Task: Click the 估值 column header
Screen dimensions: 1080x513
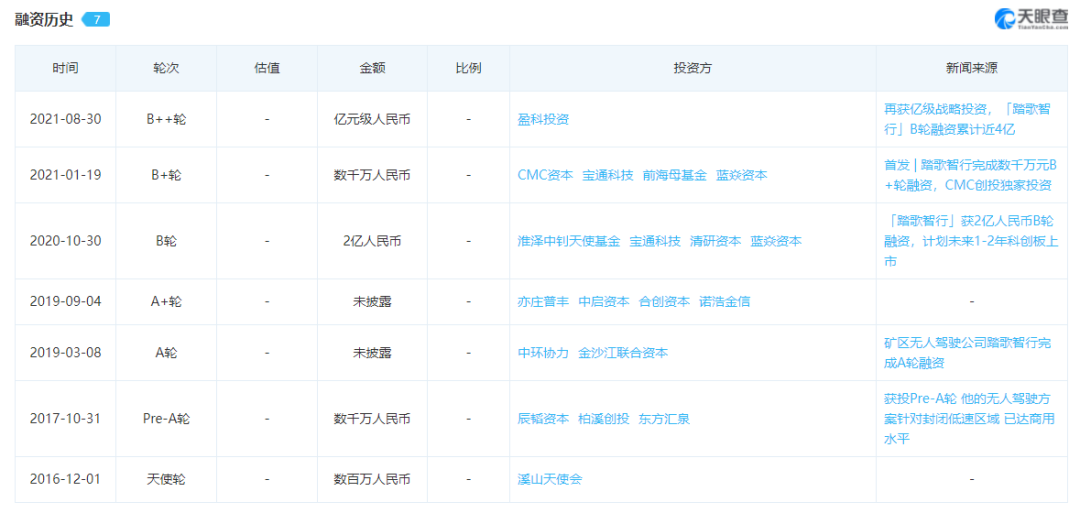Action: [267, 68]
